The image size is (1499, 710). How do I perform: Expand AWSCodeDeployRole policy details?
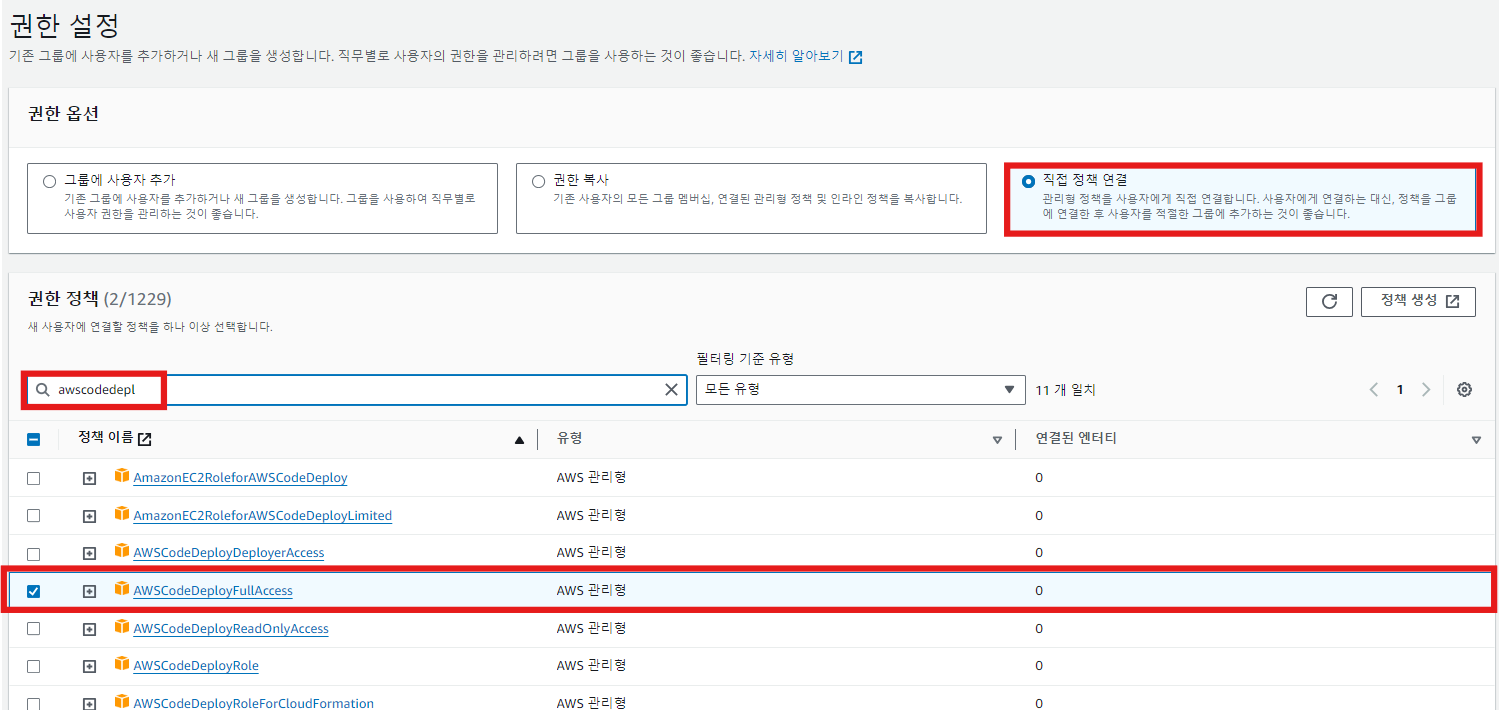point(89,666)
